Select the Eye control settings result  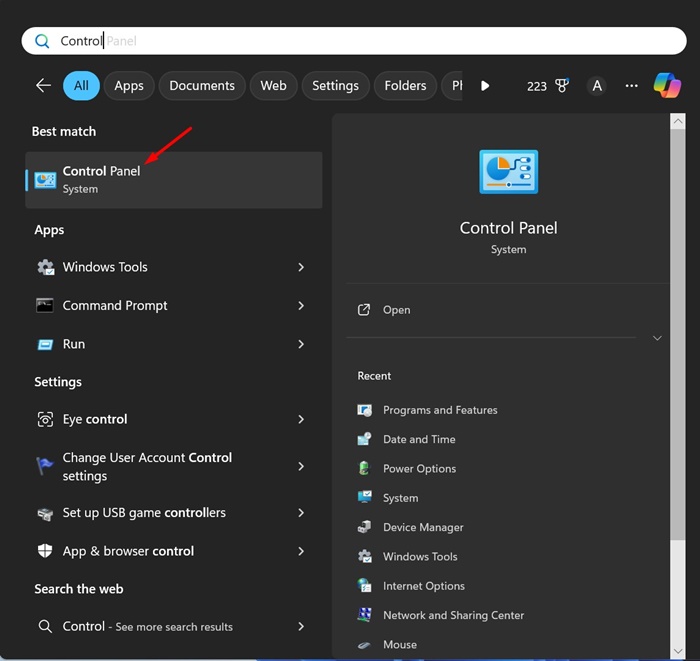click(174, 419)
